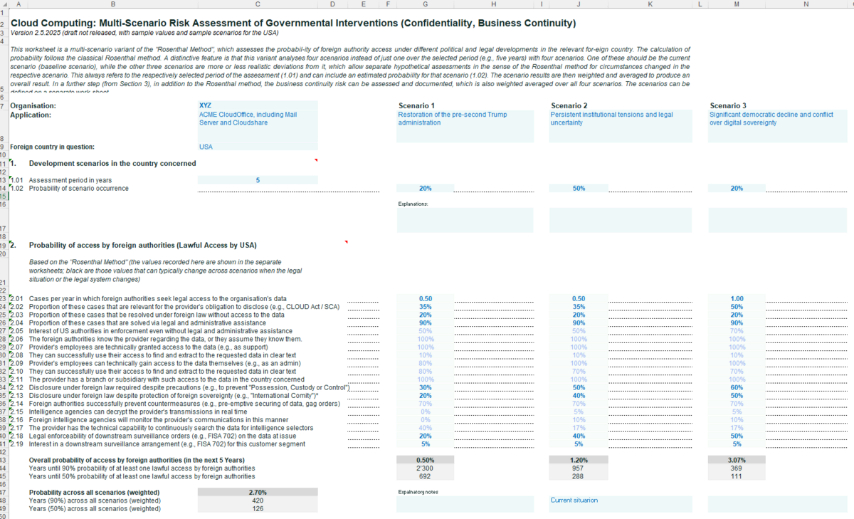
Task: Select Scenario 1 occurrence probability in row 1.02
Action: [x=425, y=188]
